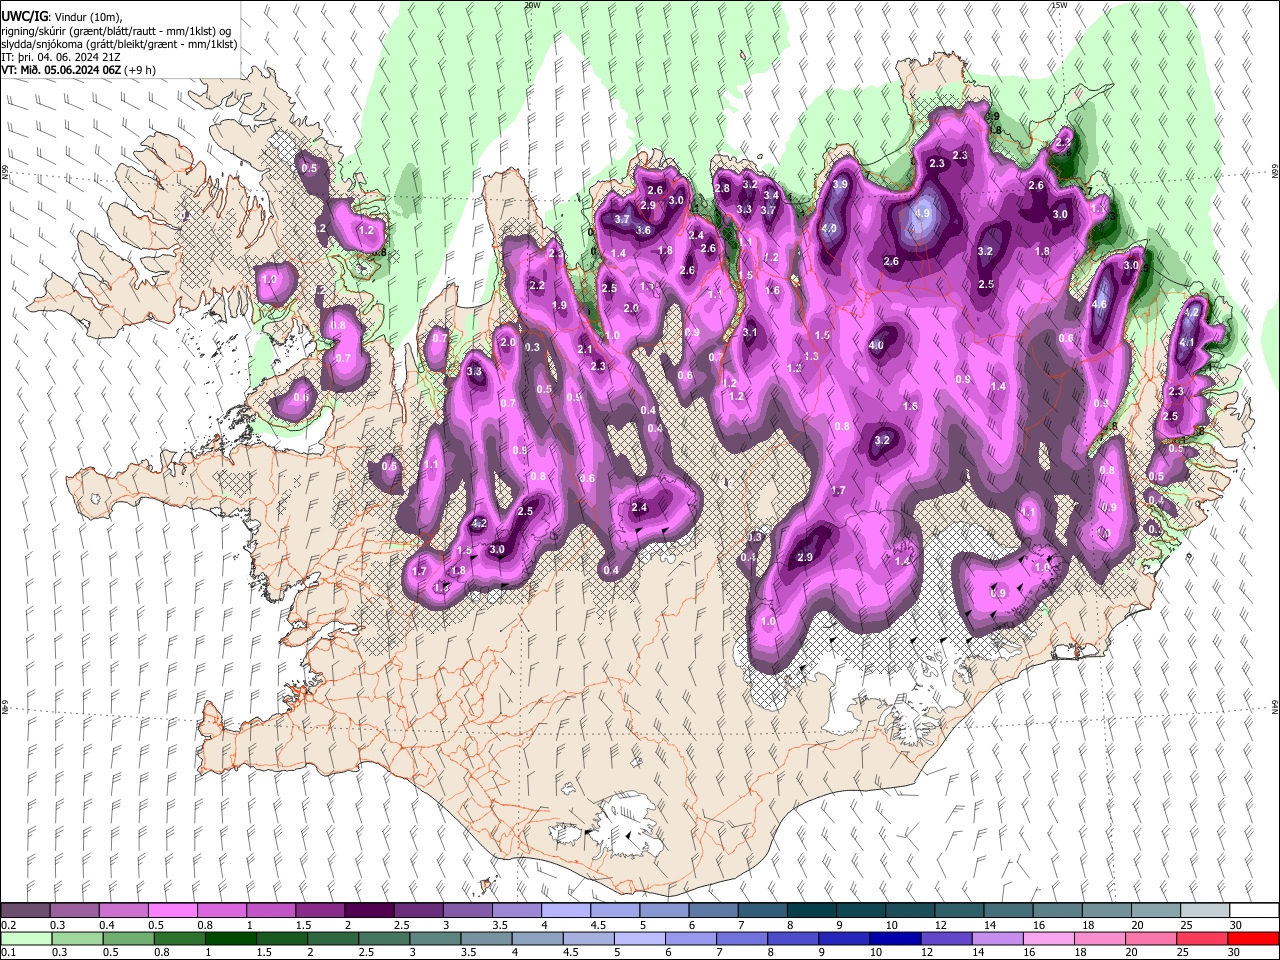The height and width of the screenshot is (960, 1280).
Task: Pick the darkest green lower swatch between 1 and 1.5
Action: pos(230,938)
